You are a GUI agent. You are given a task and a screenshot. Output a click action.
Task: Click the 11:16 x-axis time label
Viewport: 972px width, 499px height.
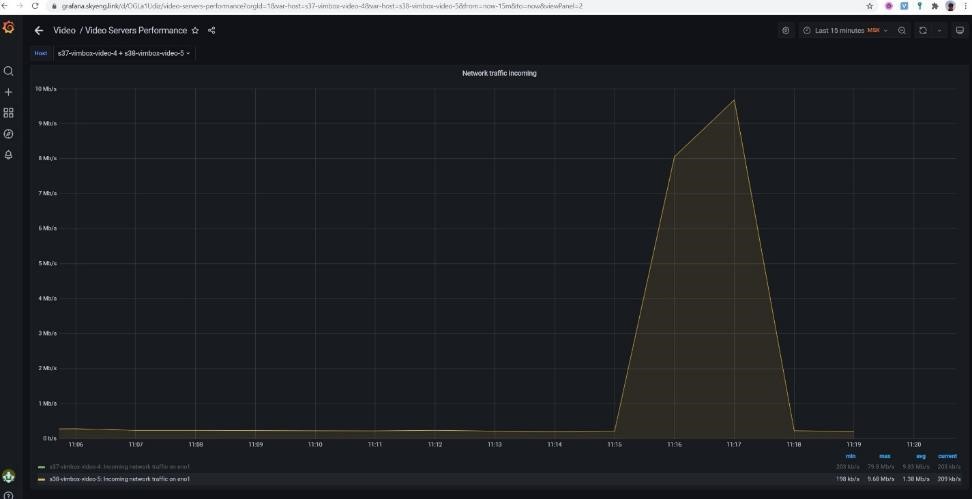(674, 444)
